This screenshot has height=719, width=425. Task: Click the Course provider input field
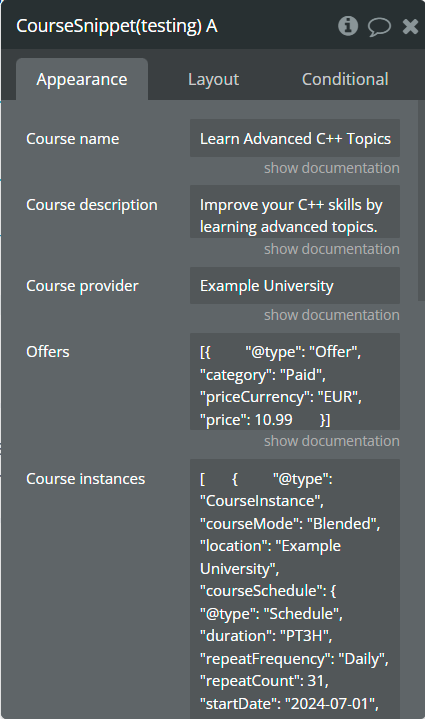pos(295,286)
